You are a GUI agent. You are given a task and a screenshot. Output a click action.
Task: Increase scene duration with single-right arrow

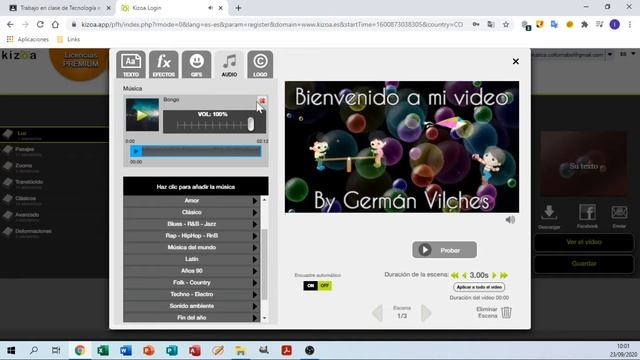pos(494,276)
